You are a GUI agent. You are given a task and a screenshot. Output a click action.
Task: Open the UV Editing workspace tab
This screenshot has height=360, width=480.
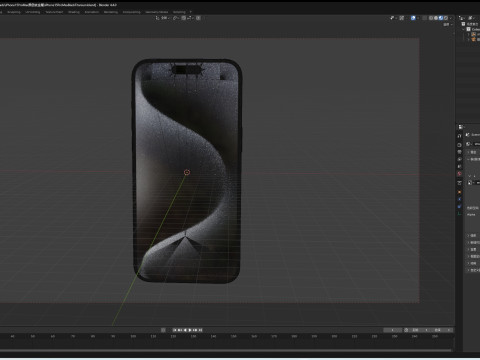tap(33, 12)
